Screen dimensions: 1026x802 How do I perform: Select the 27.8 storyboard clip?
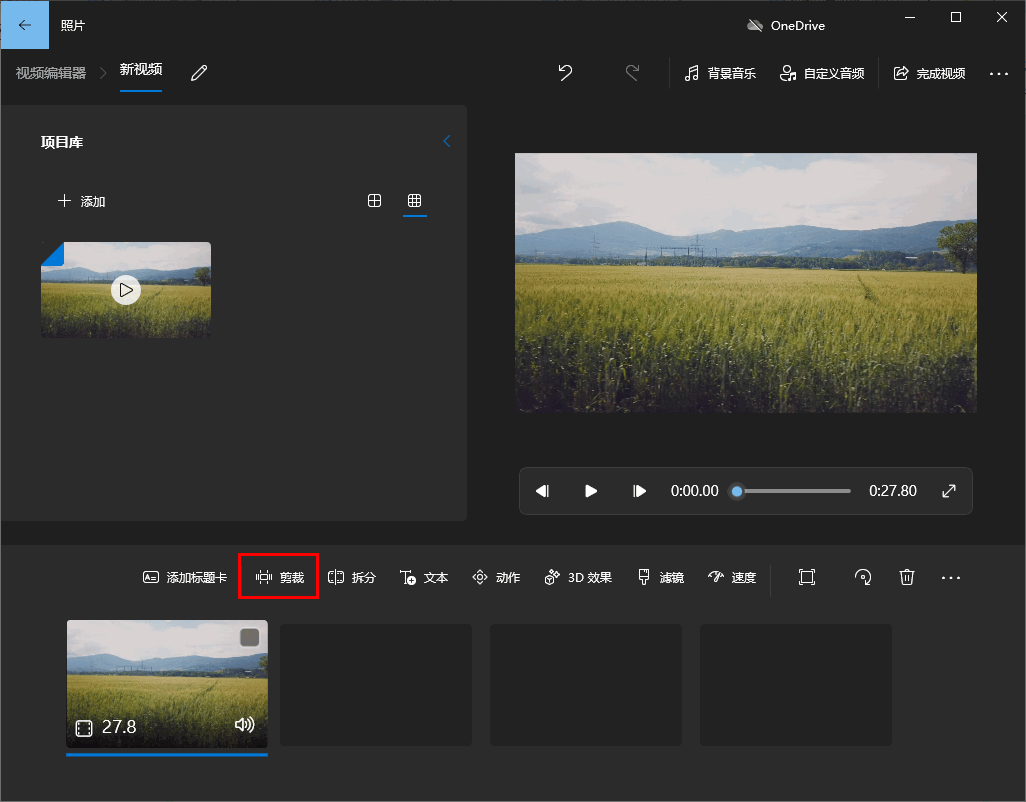[167, 684]
